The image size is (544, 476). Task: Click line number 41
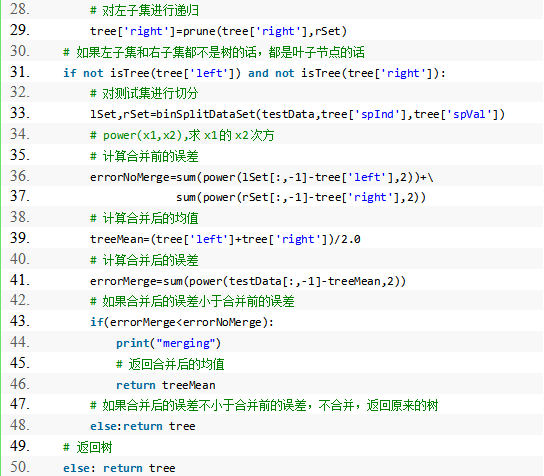pyautogui.click(x=20, y=280)
